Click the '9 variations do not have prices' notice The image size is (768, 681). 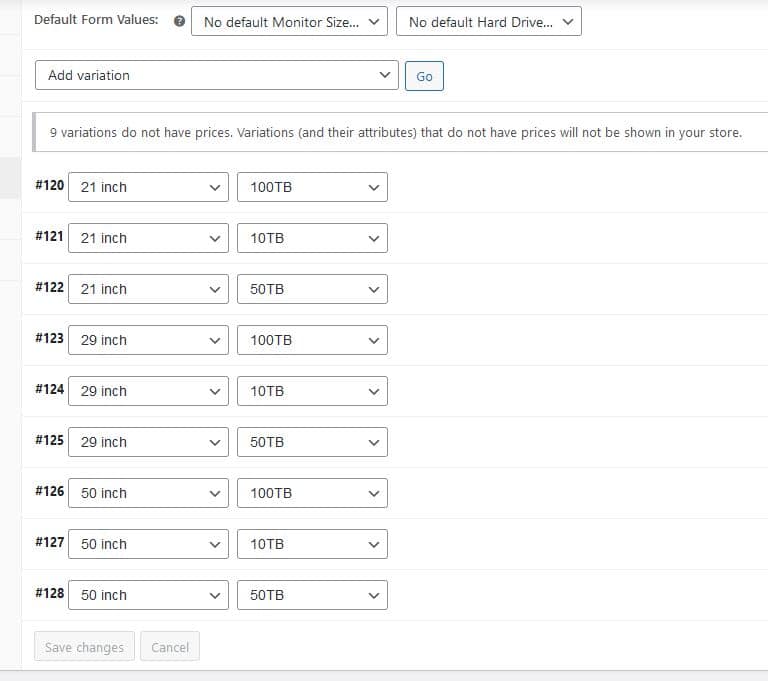coord(400,132)
